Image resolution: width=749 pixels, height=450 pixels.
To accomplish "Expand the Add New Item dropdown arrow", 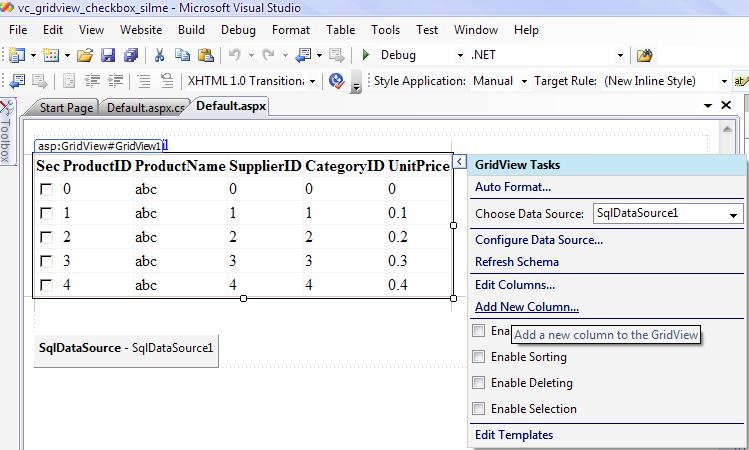I will point(67,55).
